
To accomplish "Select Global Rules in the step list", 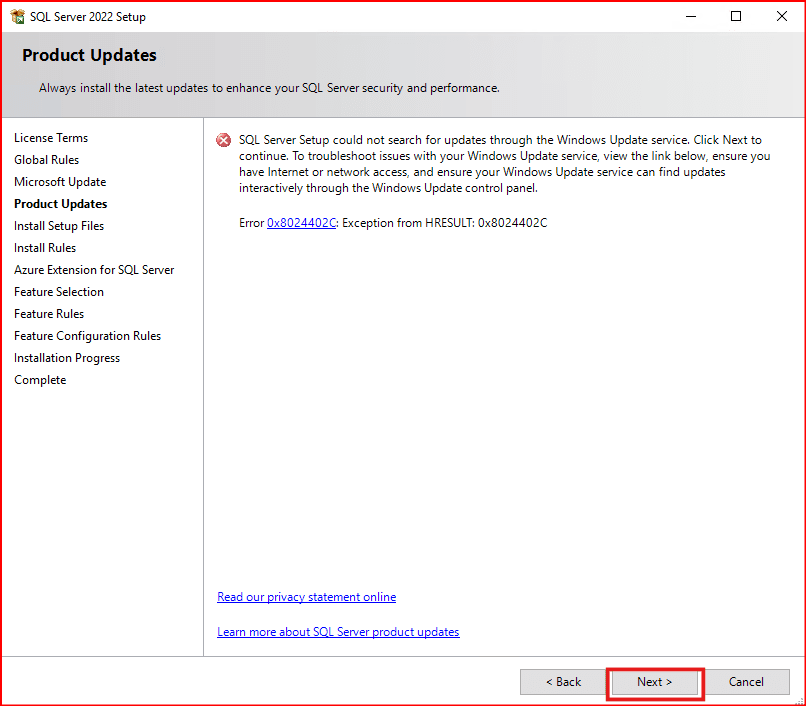I will pos(46,160).
